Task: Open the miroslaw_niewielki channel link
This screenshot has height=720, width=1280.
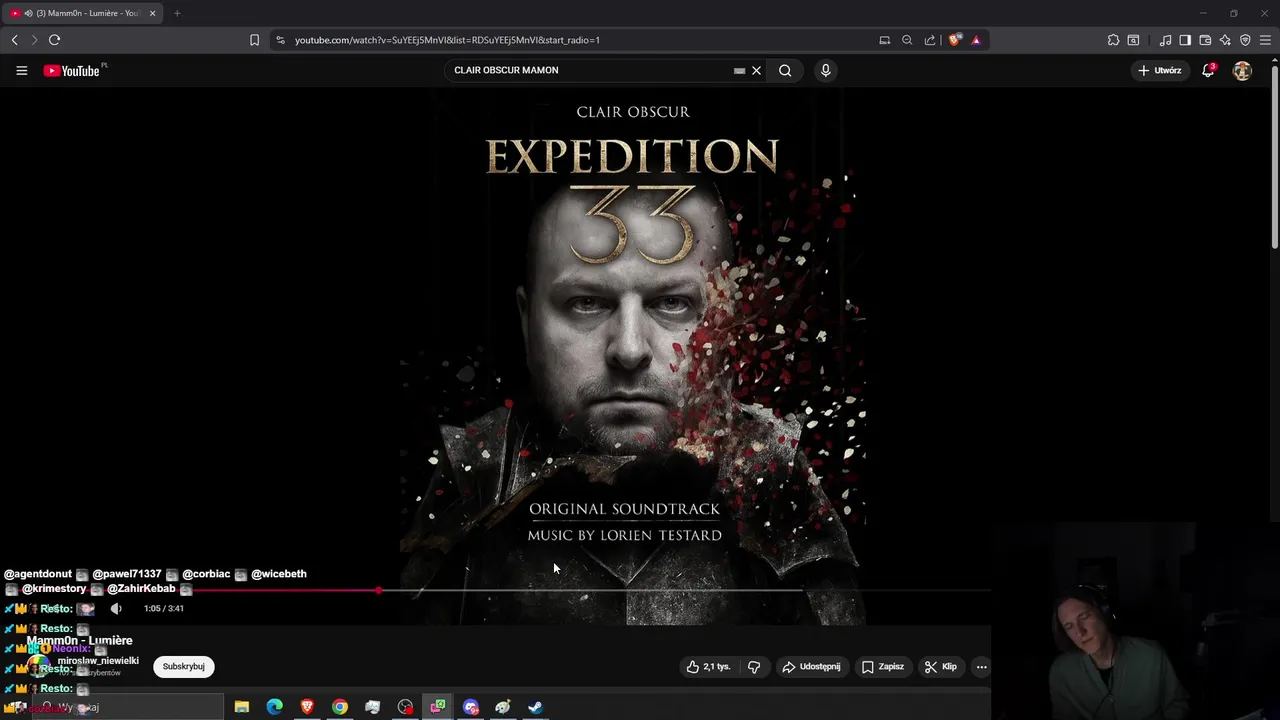Action: 98,661
